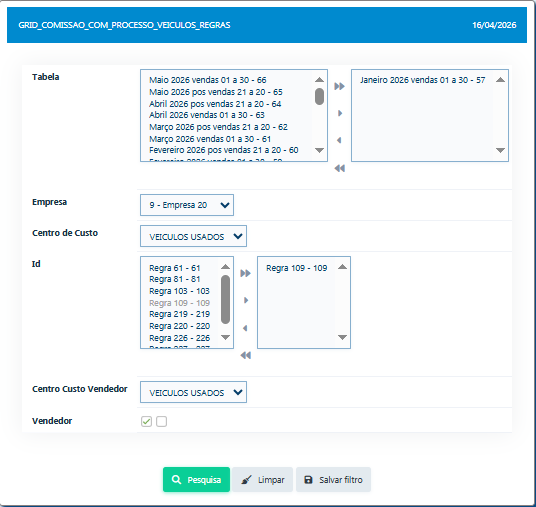Toggle the unchecked Vendedor checkbox
Image resolution: width=536 pixels, height=507 pixels.
click(161, 422)
